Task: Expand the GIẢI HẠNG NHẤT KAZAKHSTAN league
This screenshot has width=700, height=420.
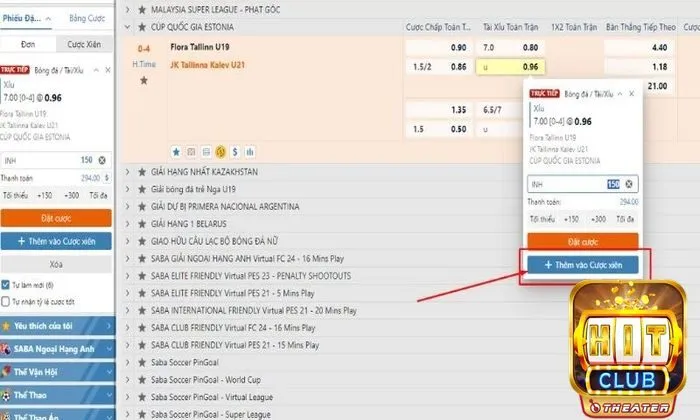Action: click(128, 172)
